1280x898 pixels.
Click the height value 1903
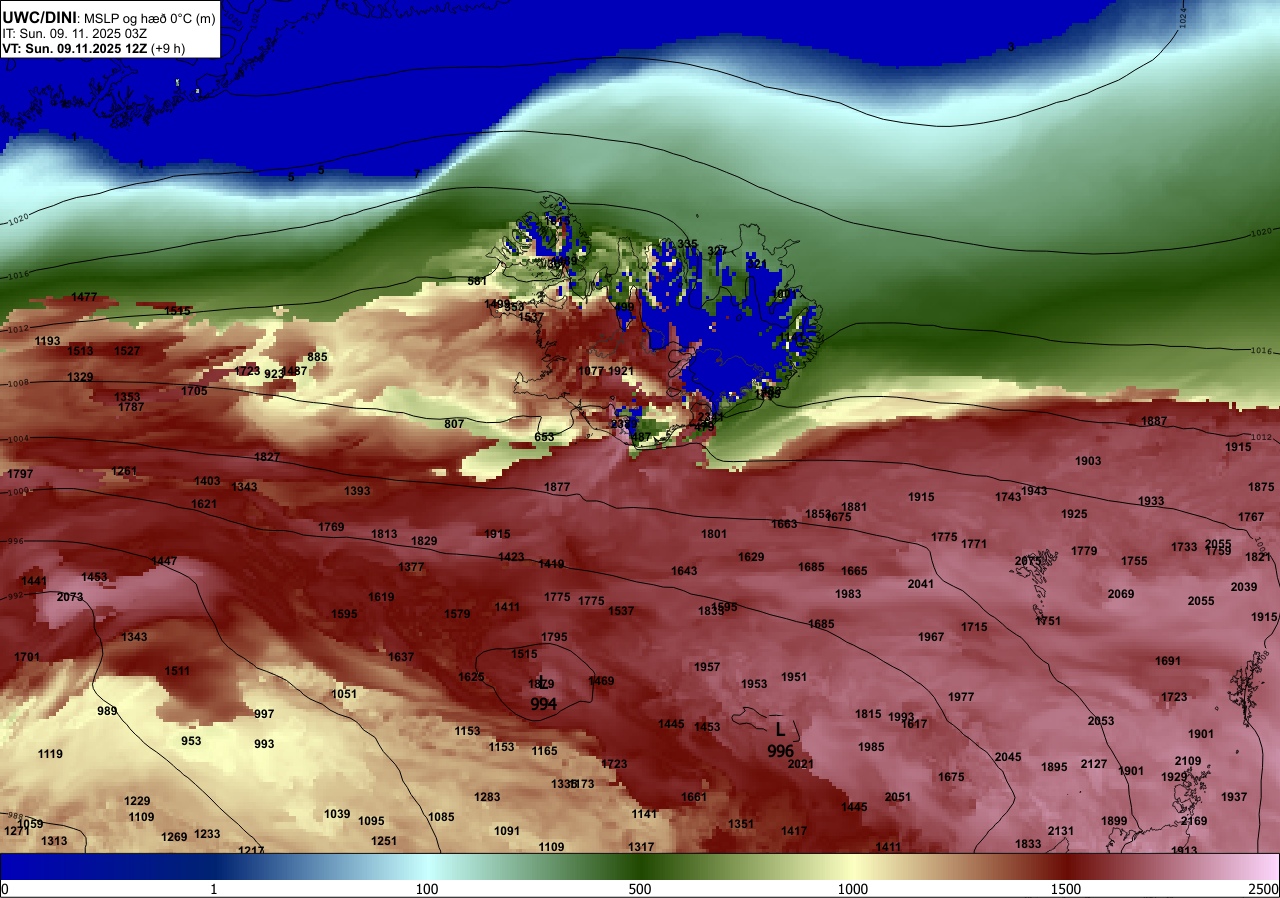(x=1088, y=461)
